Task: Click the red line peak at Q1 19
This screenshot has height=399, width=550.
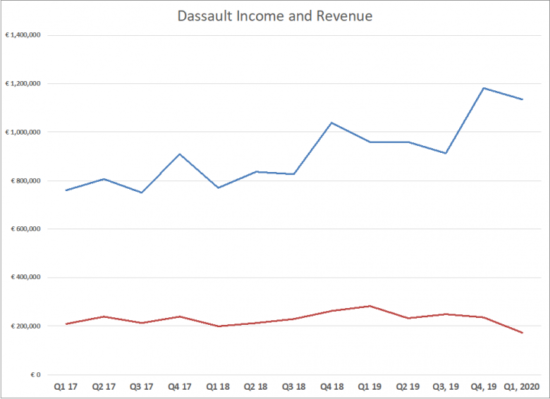Action: (x=370, y=306)
